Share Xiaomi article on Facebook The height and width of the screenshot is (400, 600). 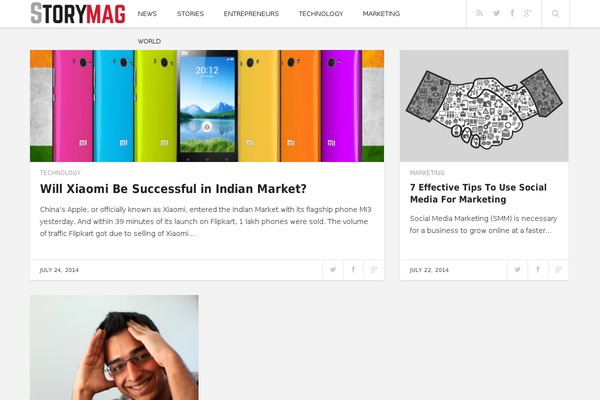[354, 270]
